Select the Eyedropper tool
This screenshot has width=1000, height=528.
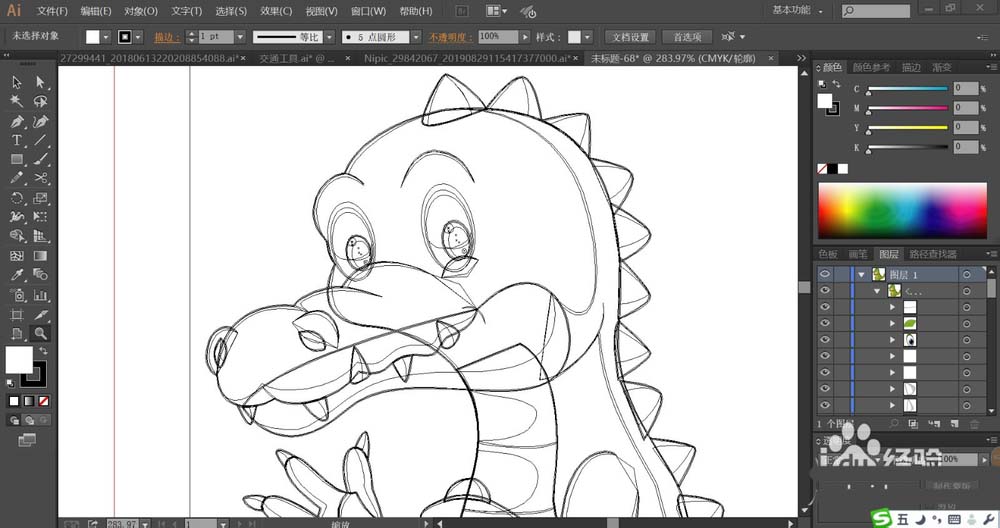point(17,275)
